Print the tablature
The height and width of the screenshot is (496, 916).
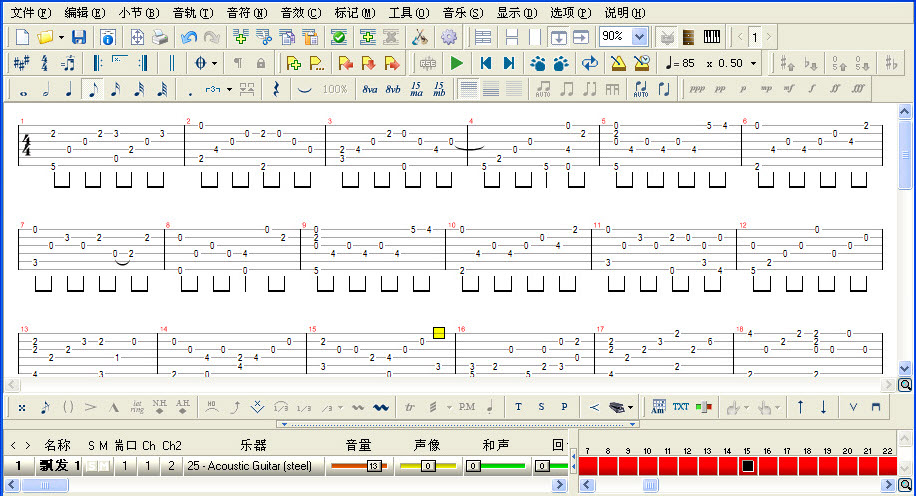[160, 37]
